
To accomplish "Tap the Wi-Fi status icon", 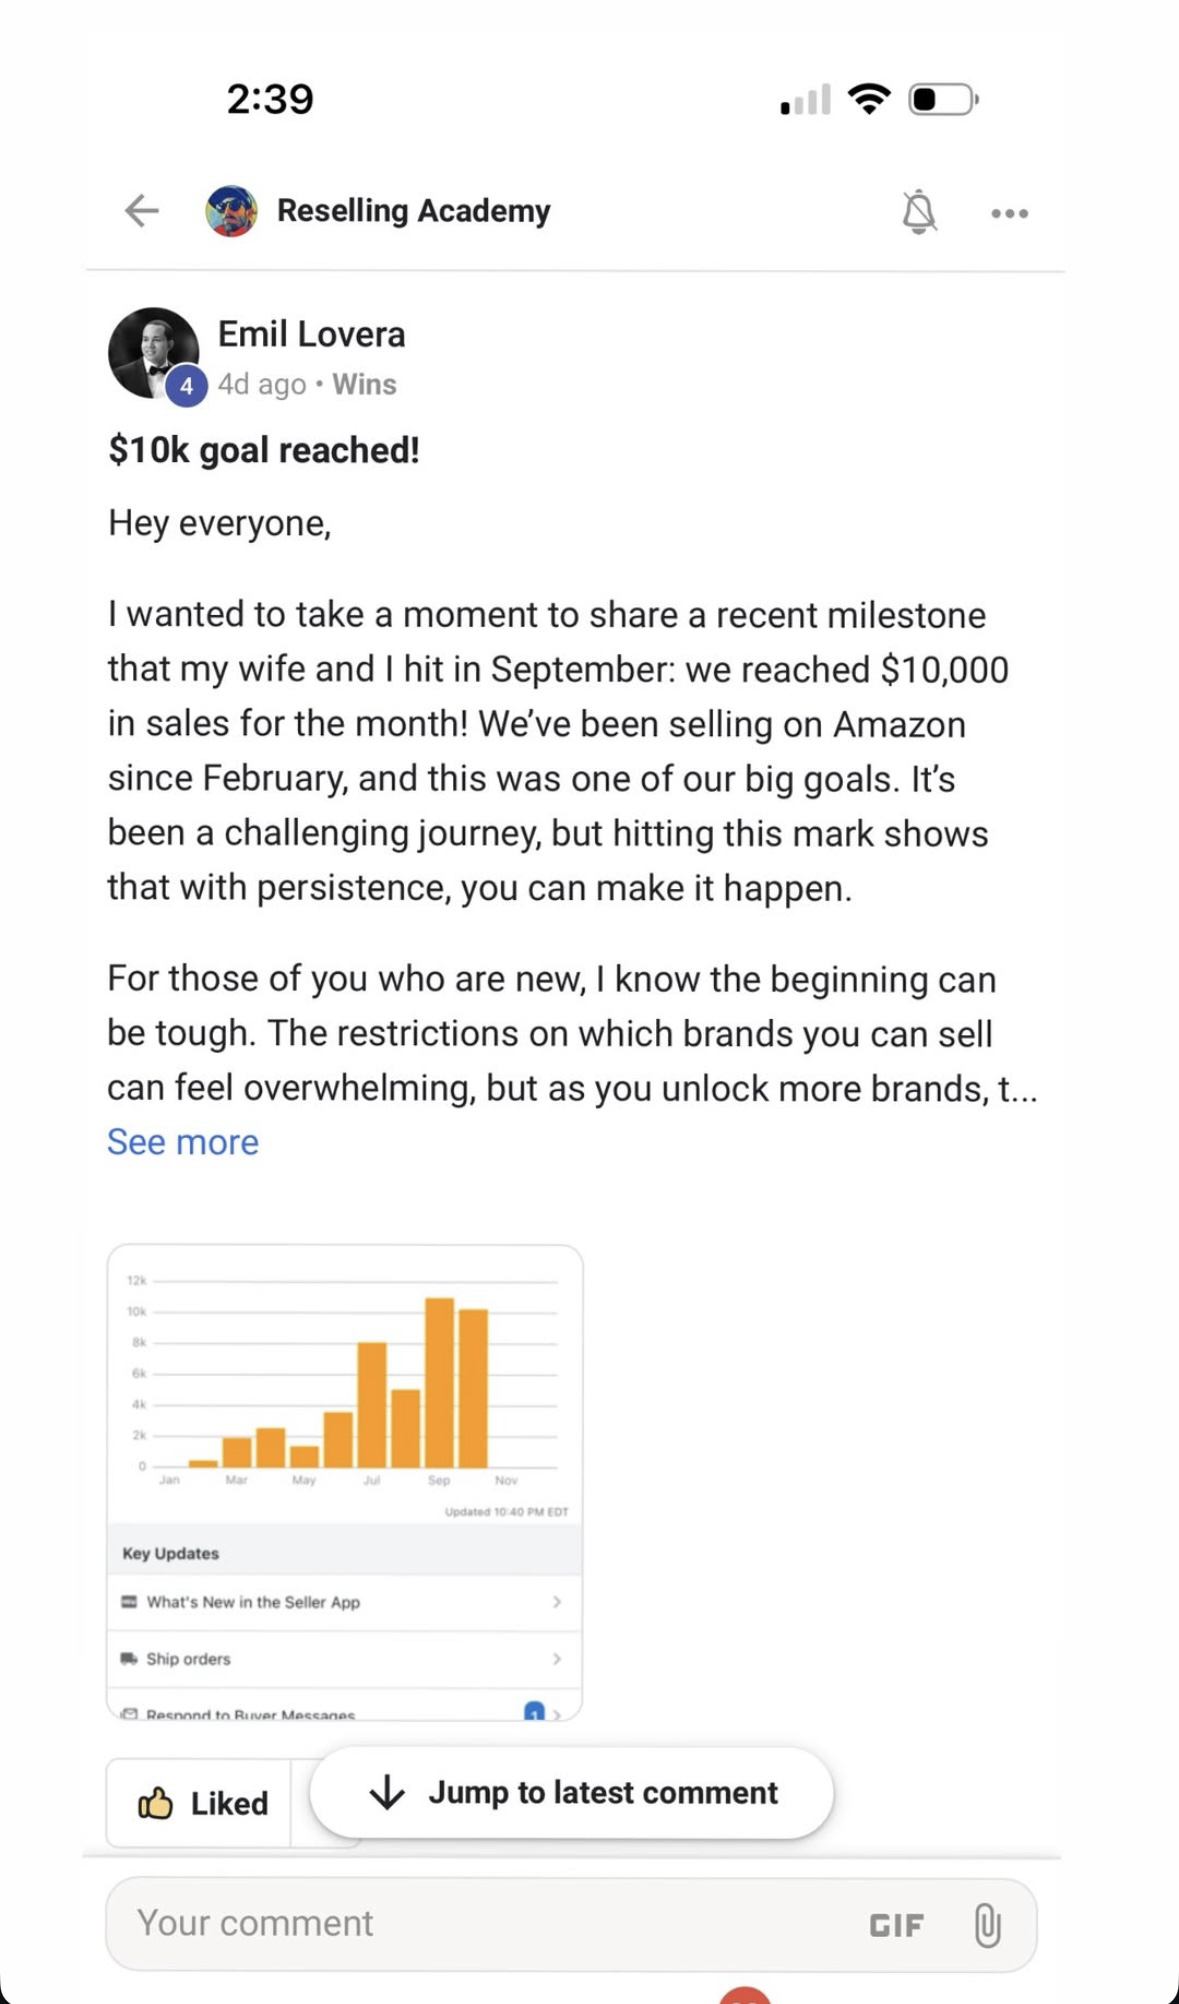I will (x=868, y=98).
